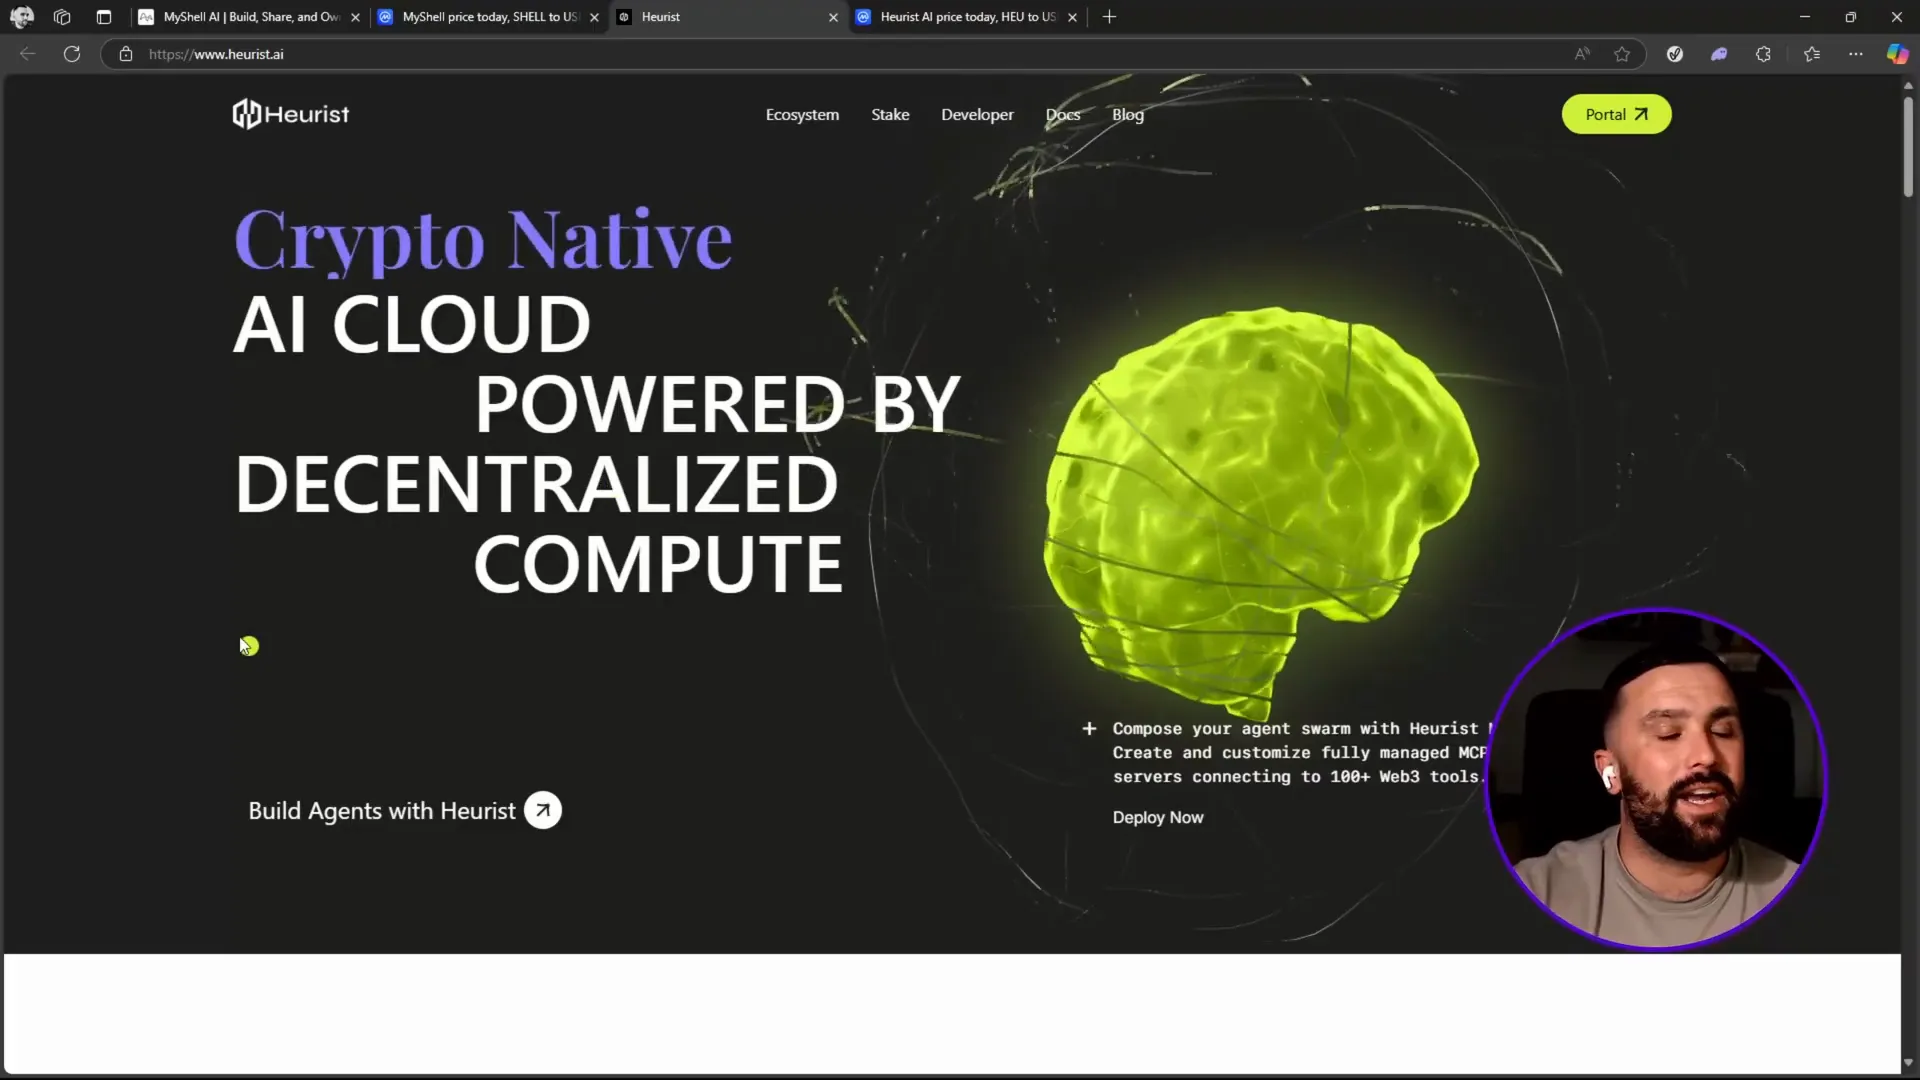Image resolution: width=1920 pixels, height=1080 pixels.
Task: Open the Favorites list icon
Action: click(x=1812, y=54)
